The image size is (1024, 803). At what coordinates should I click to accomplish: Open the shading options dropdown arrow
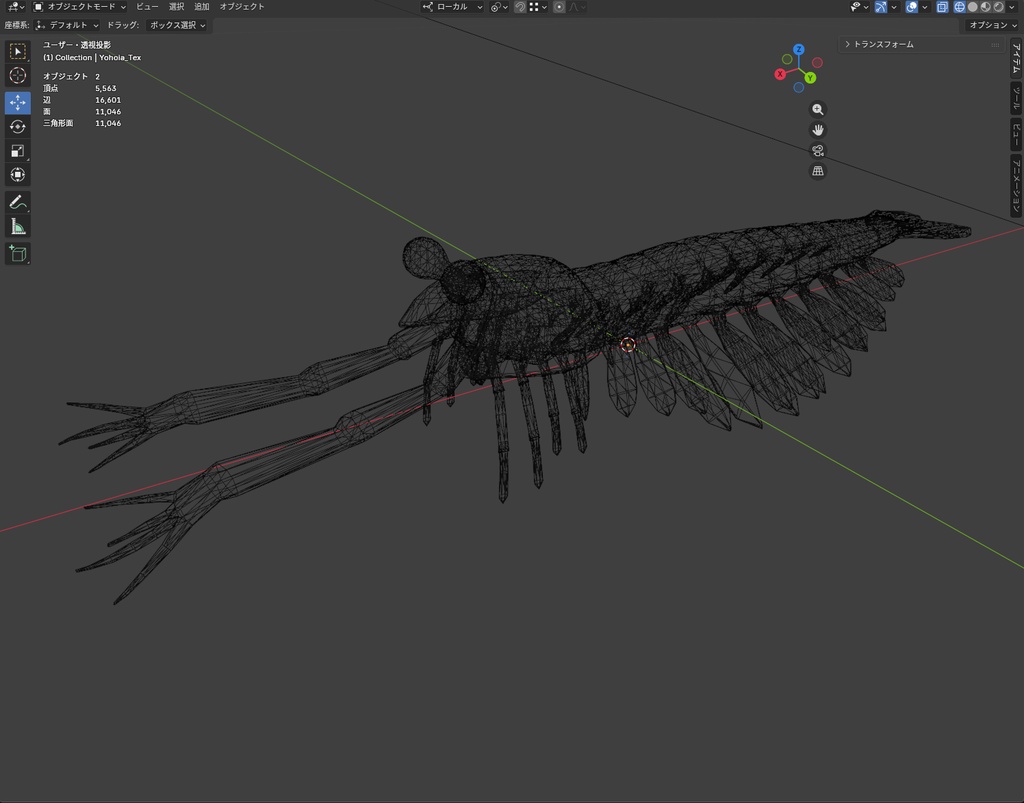1012,7
